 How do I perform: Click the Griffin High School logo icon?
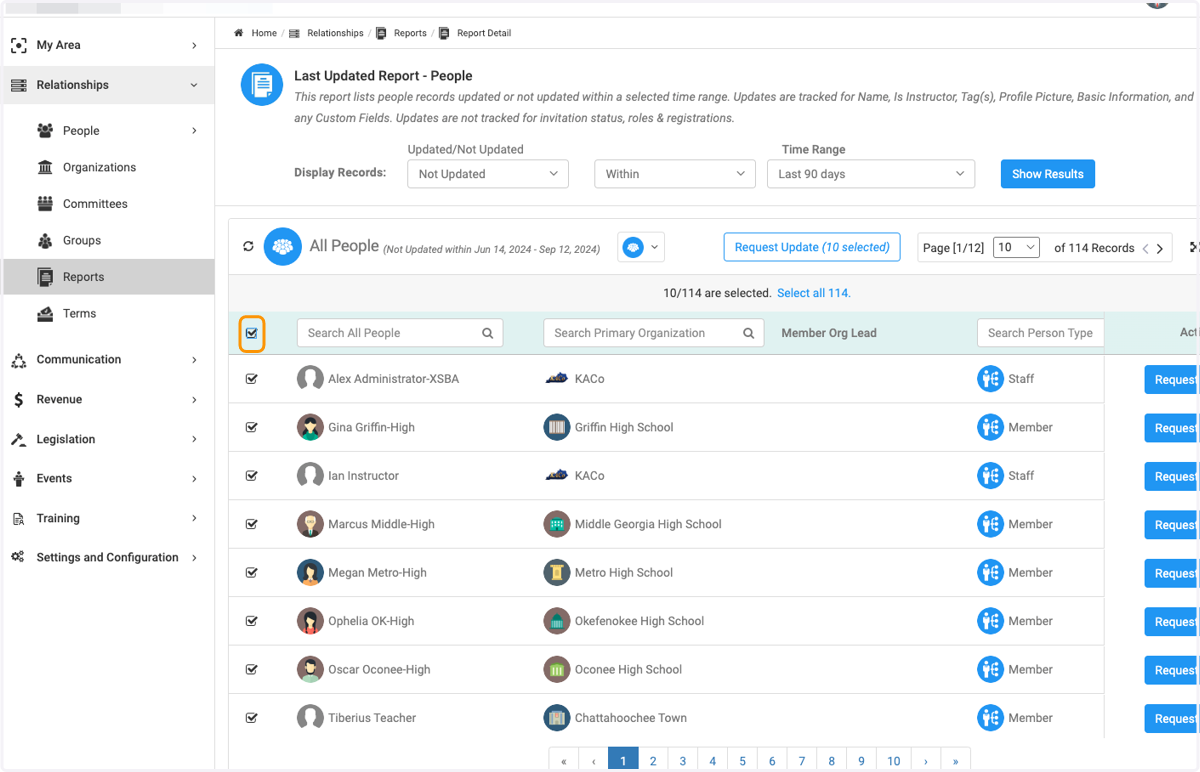click(x=557, y=427)
